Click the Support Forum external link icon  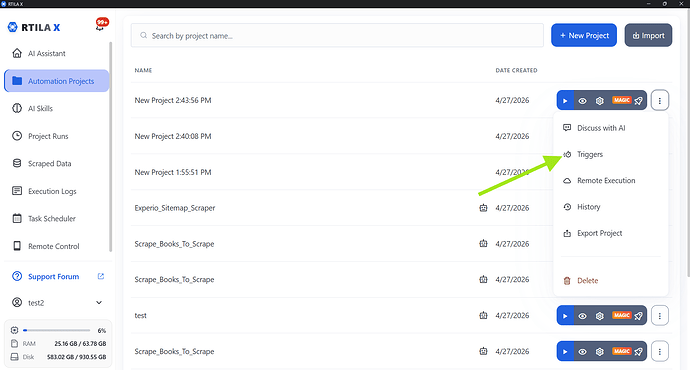(x=101, y=276)
